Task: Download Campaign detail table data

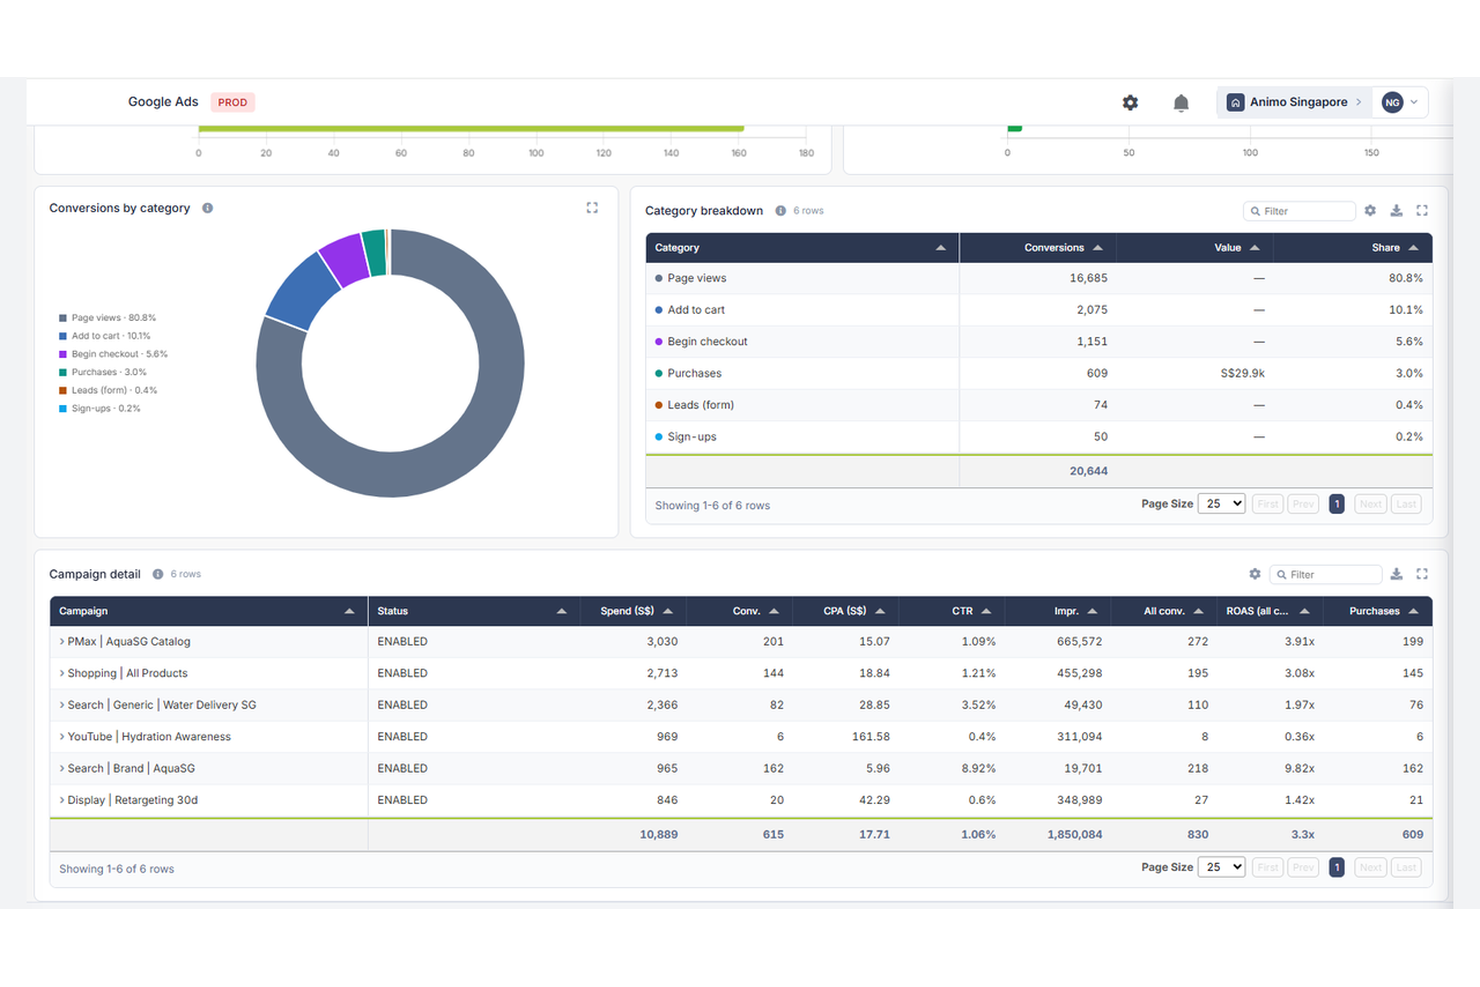Action: [1396, 574]
